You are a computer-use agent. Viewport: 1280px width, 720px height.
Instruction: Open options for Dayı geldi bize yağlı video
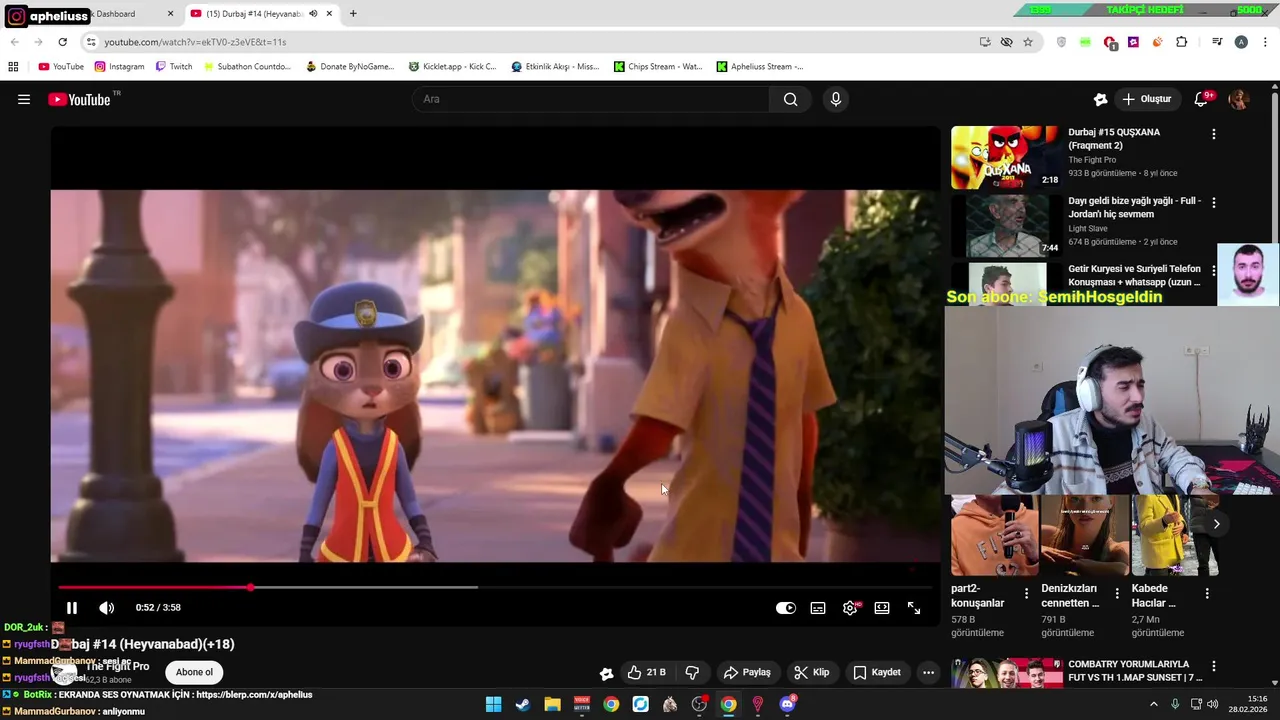click(1214, 203)
